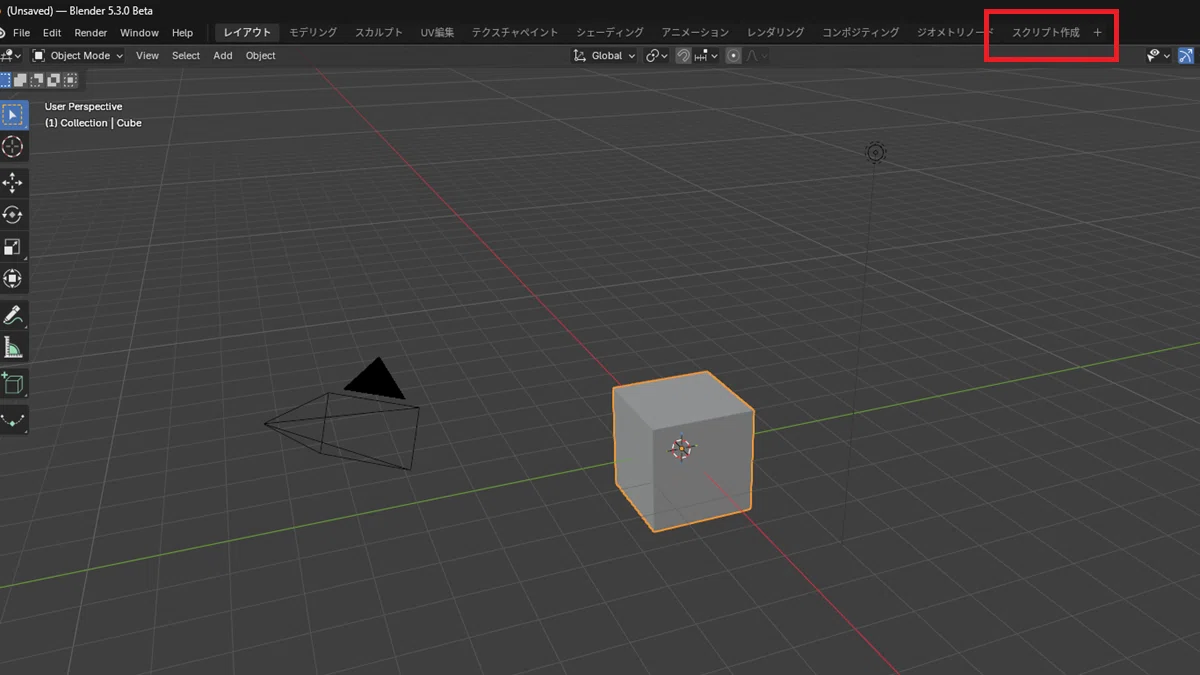The width and height of the screenshot is (1200, 675).
Task: Switch to the アニメーション workspace tab
Action: point(695,33)
